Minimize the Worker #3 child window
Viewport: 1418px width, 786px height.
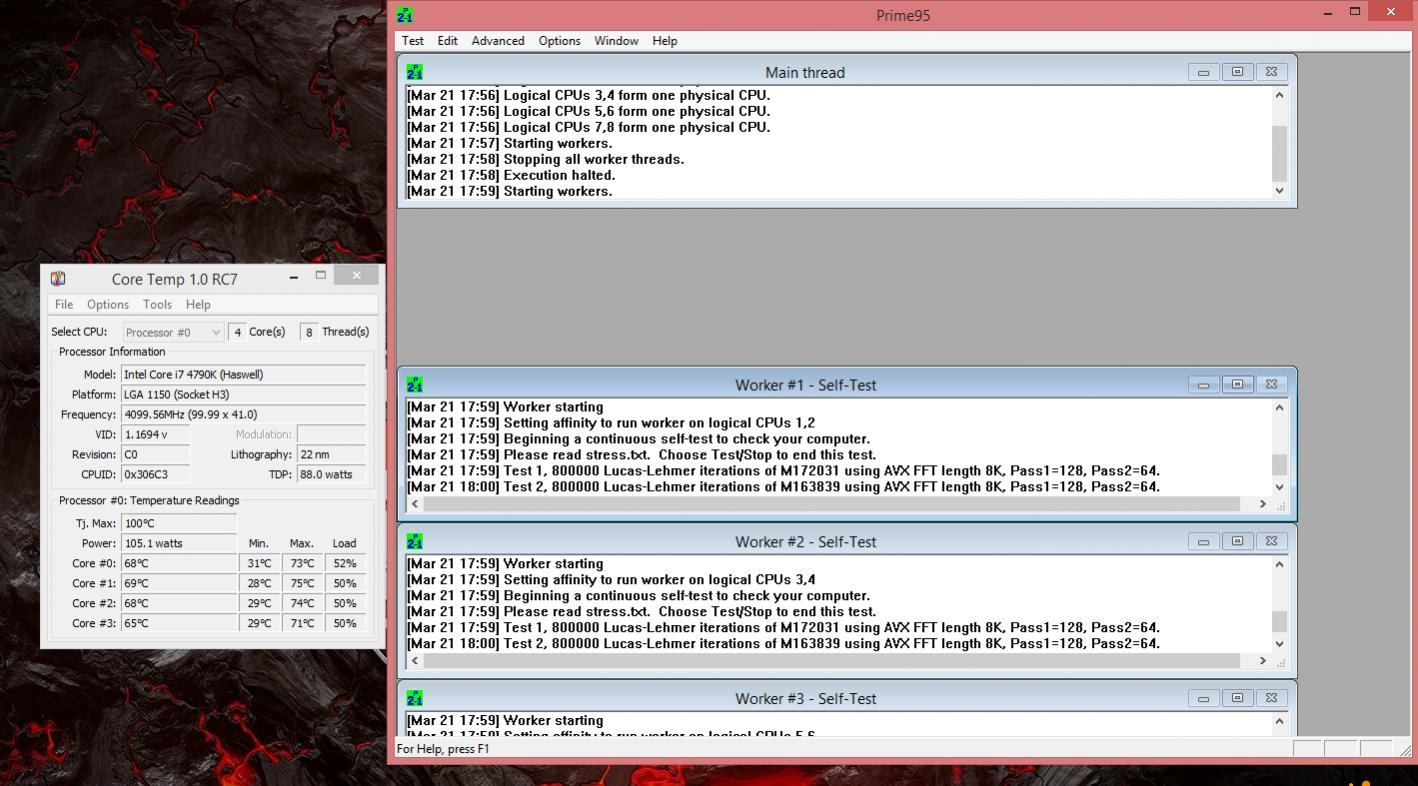1203,698
